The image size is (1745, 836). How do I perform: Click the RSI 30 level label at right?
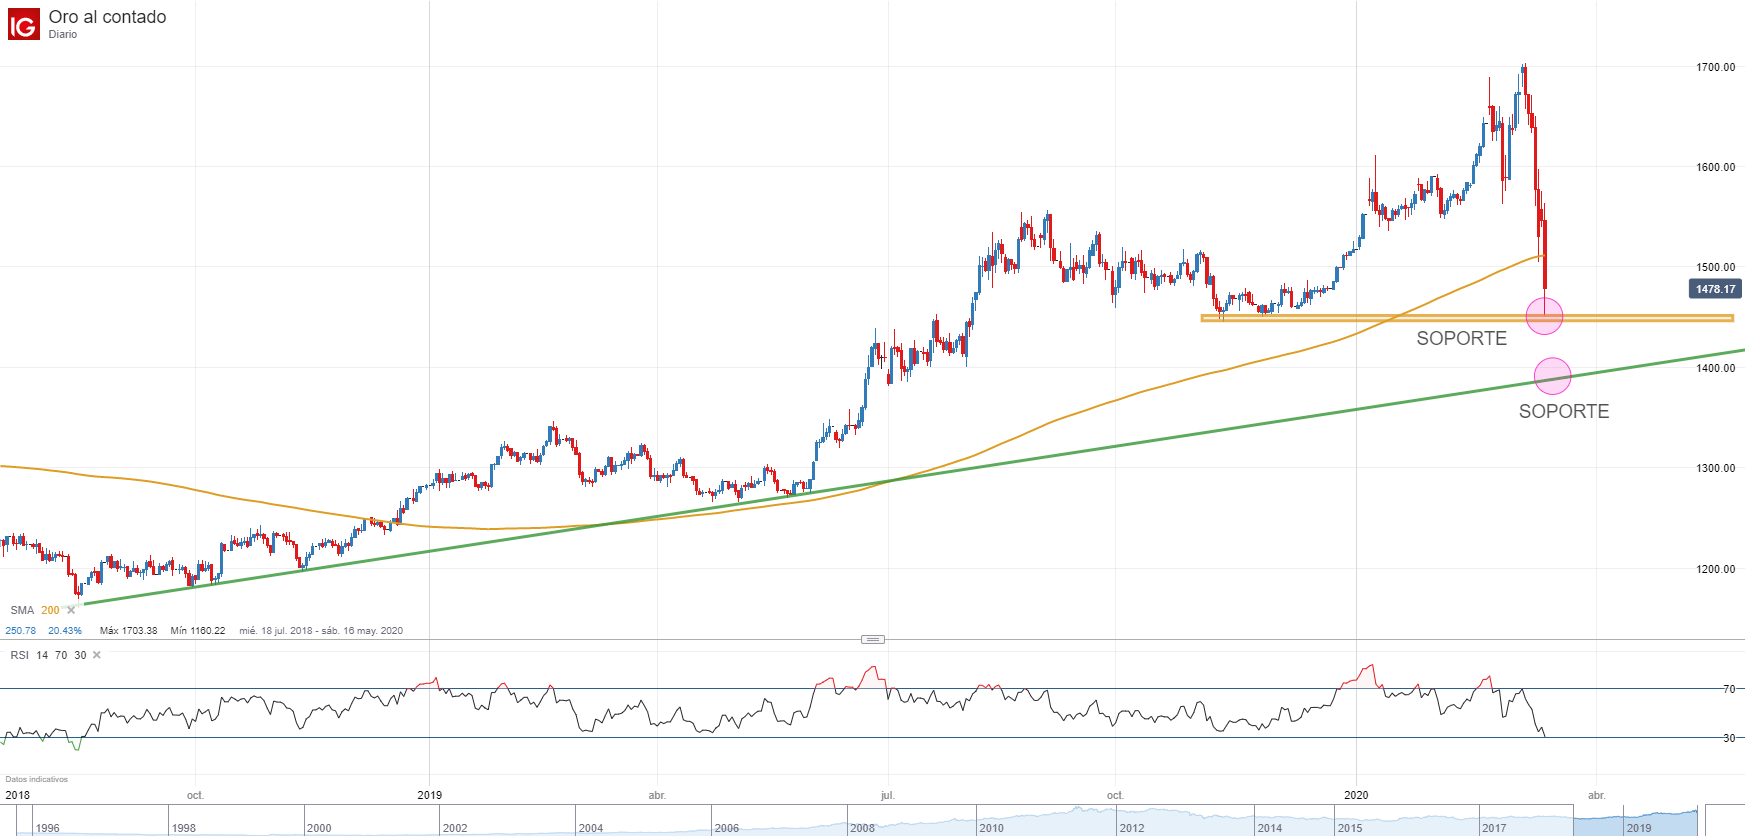1729,738
